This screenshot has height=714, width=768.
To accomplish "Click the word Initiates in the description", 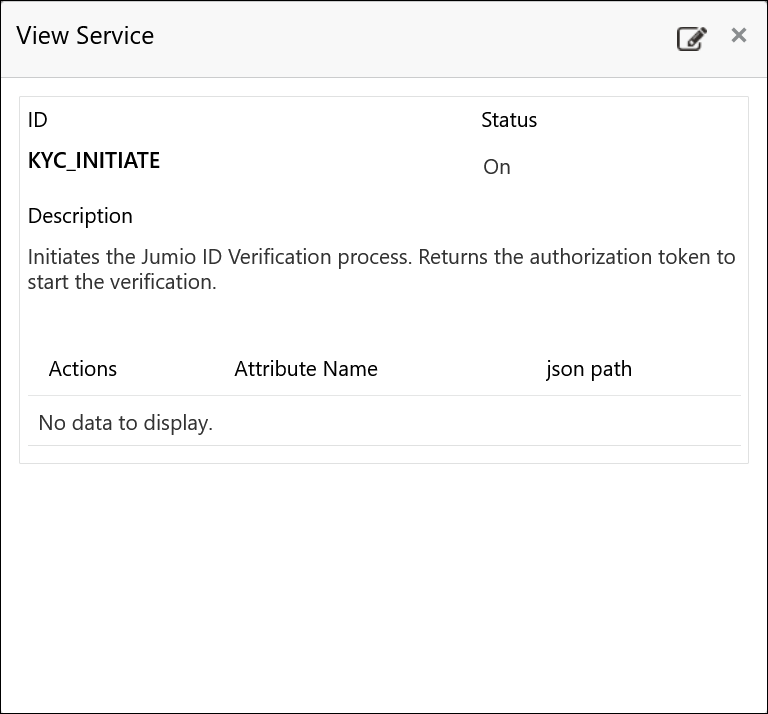I will click(65, 257).
